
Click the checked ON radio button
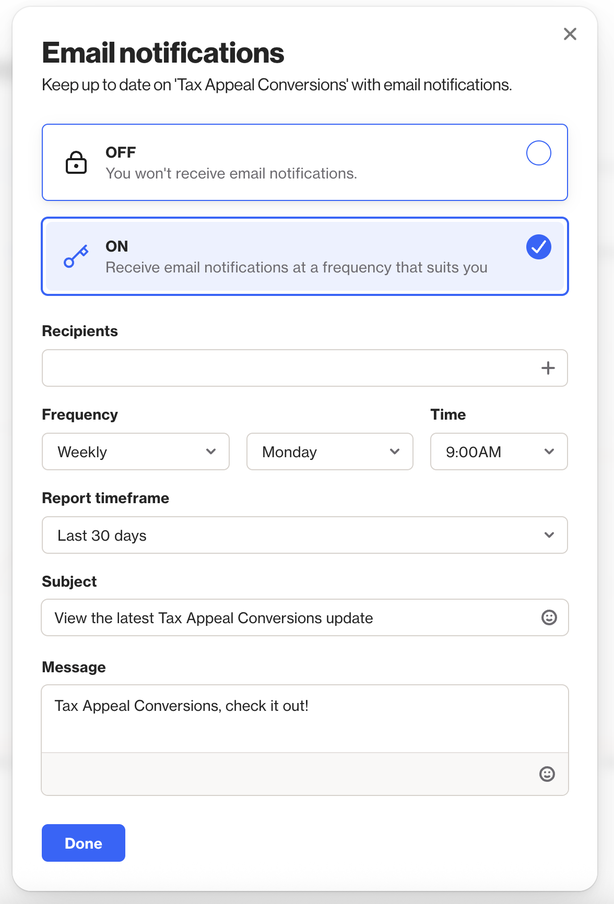[538, 247]
